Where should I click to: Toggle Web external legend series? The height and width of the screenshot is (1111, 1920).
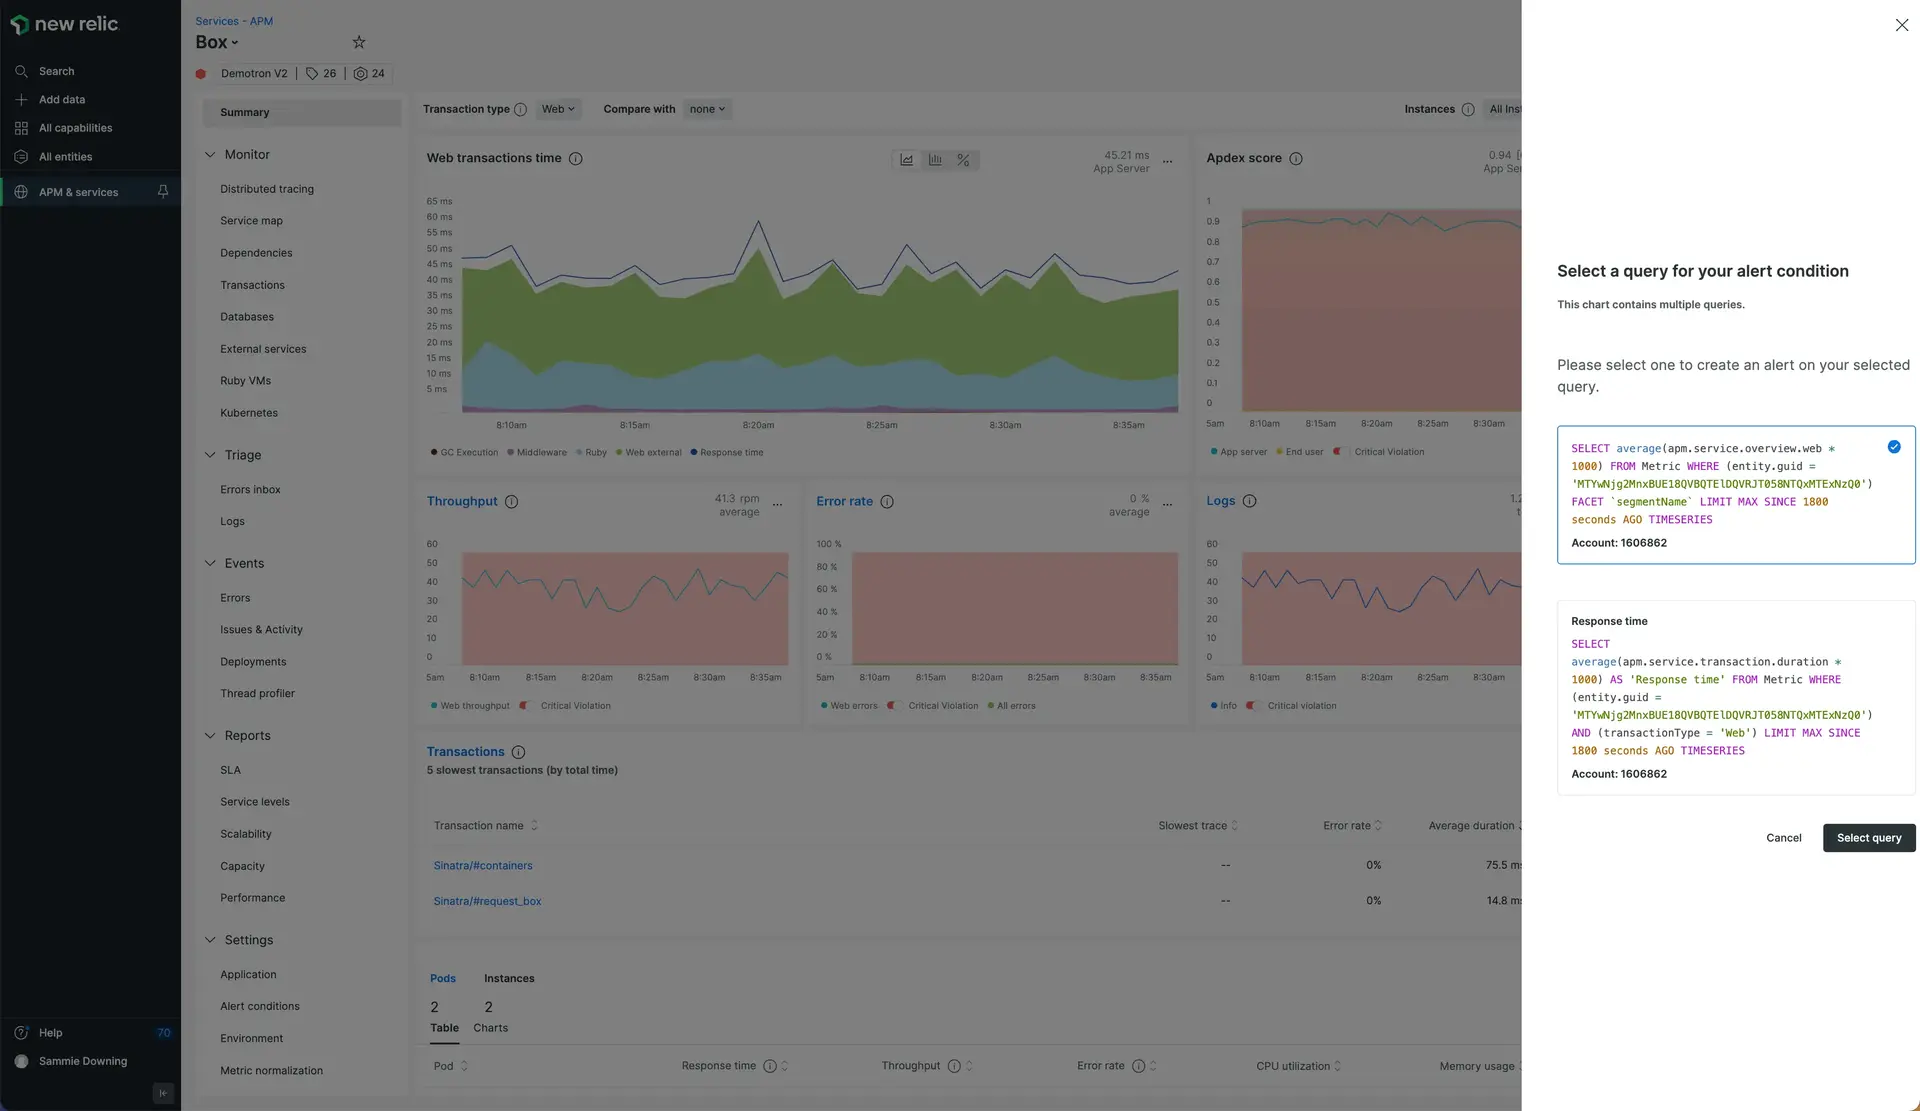point(648,453)
